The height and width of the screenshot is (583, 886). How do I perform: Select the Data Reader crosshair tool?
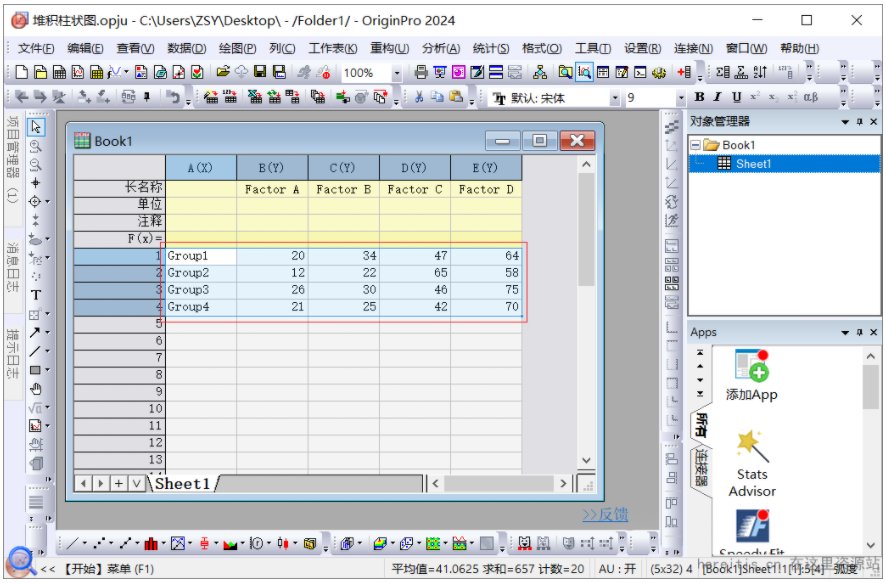point(35,201)
